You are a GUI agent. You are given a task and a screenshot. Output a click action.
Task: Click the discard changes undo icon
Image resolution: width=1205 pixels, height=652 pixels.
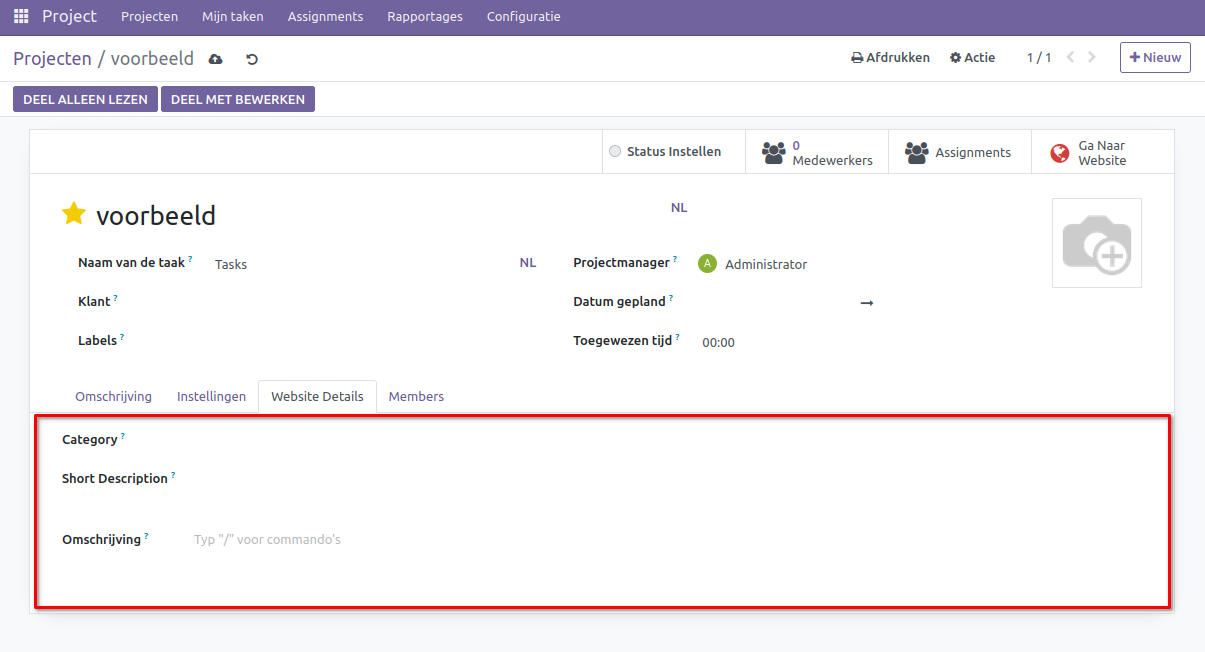(252, 59)
